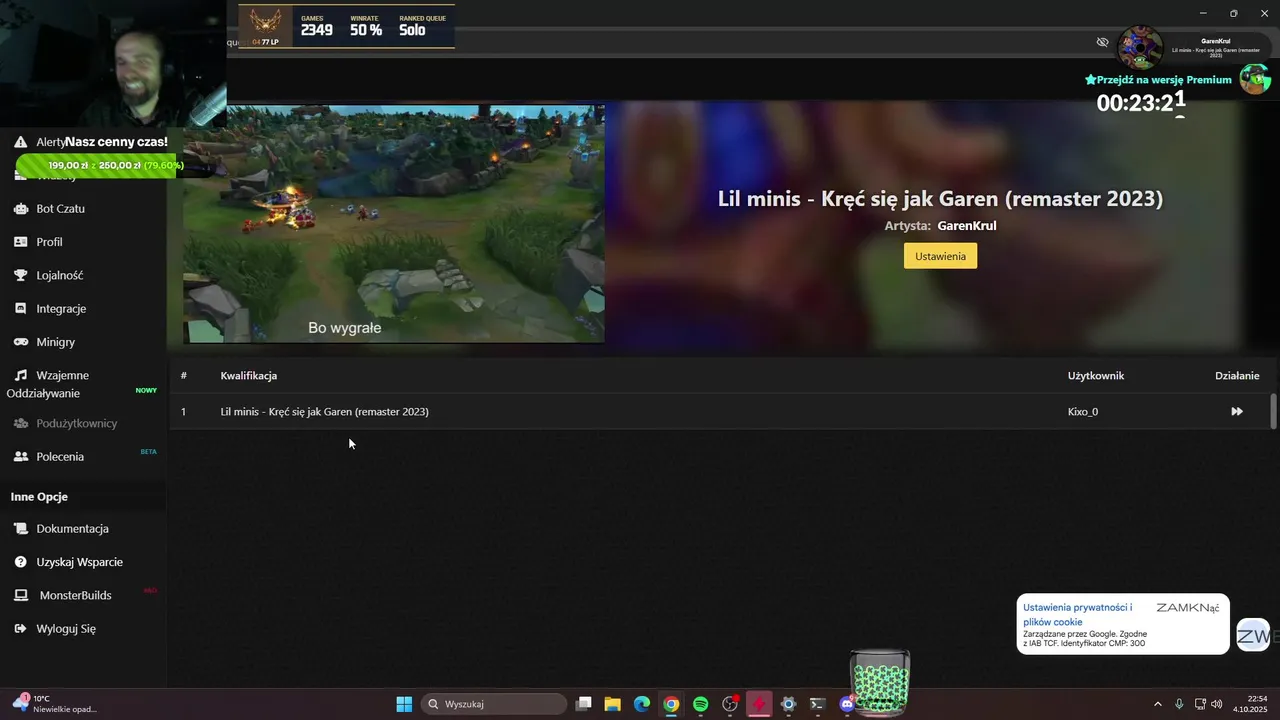Select Wzajemne Oddziaływanie in the sidebar
The width and height of the screenshot is (1280, 720).
coord(50,384)
